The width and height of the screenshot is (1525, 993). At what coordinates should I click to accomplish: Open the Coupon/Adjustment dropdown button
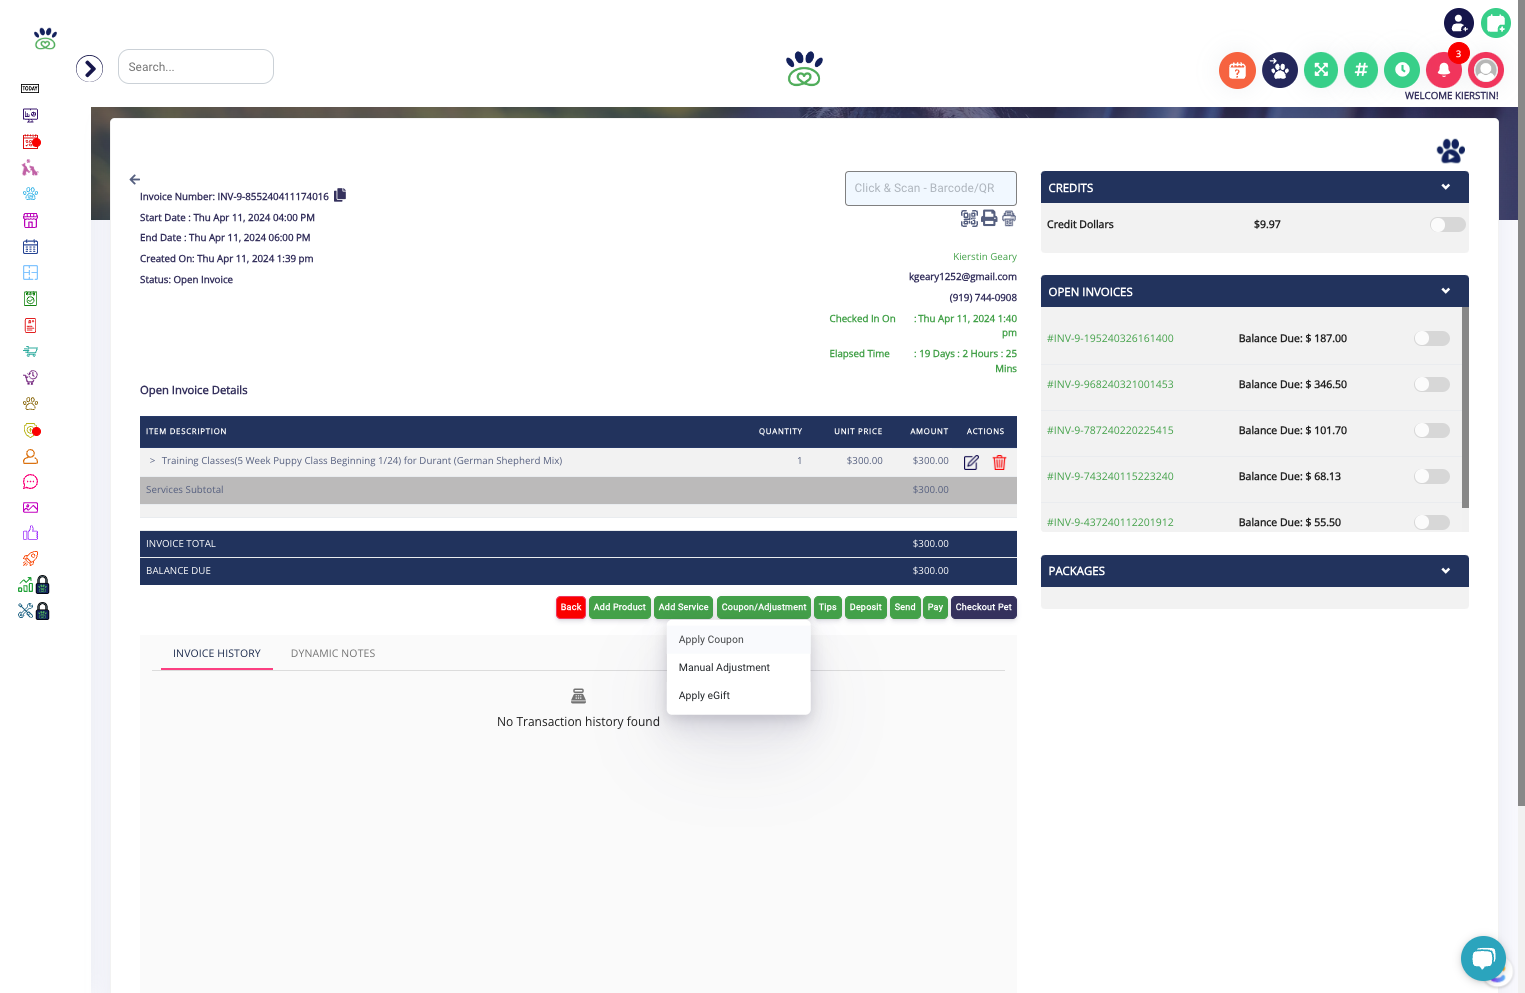tap(764, 607)
